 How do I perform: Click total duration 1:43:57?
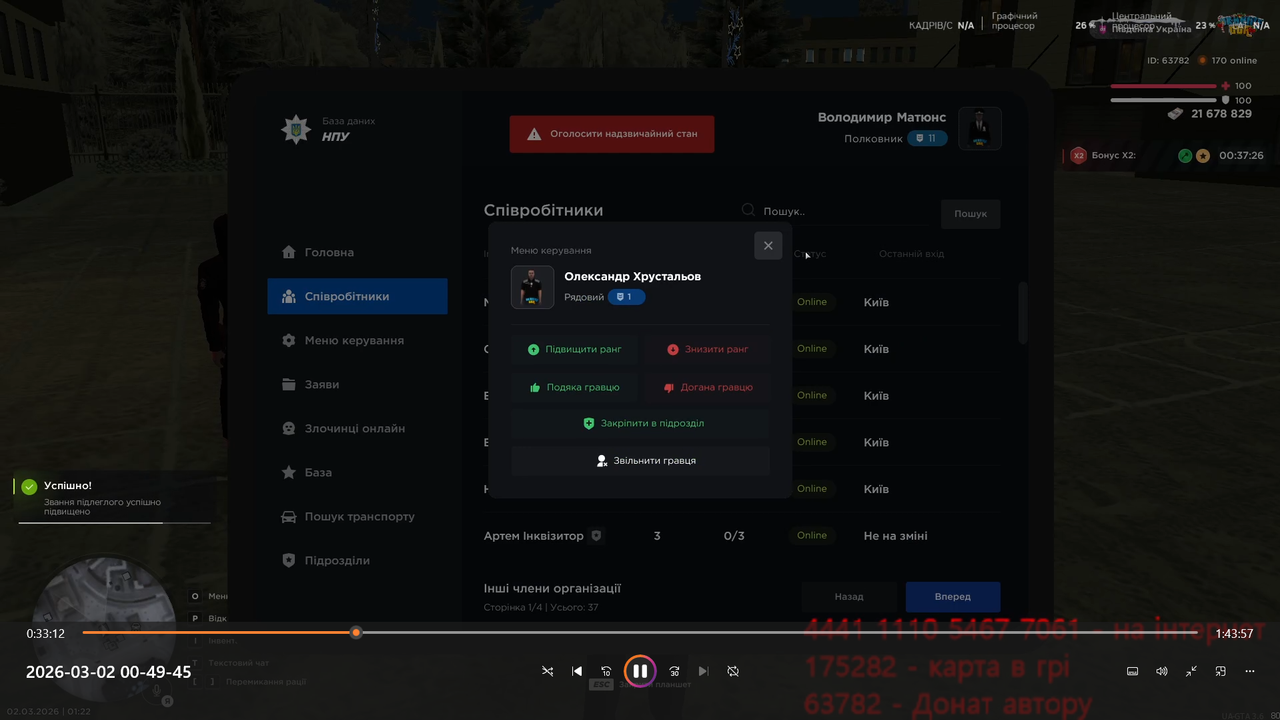(x=1234, y=634)
